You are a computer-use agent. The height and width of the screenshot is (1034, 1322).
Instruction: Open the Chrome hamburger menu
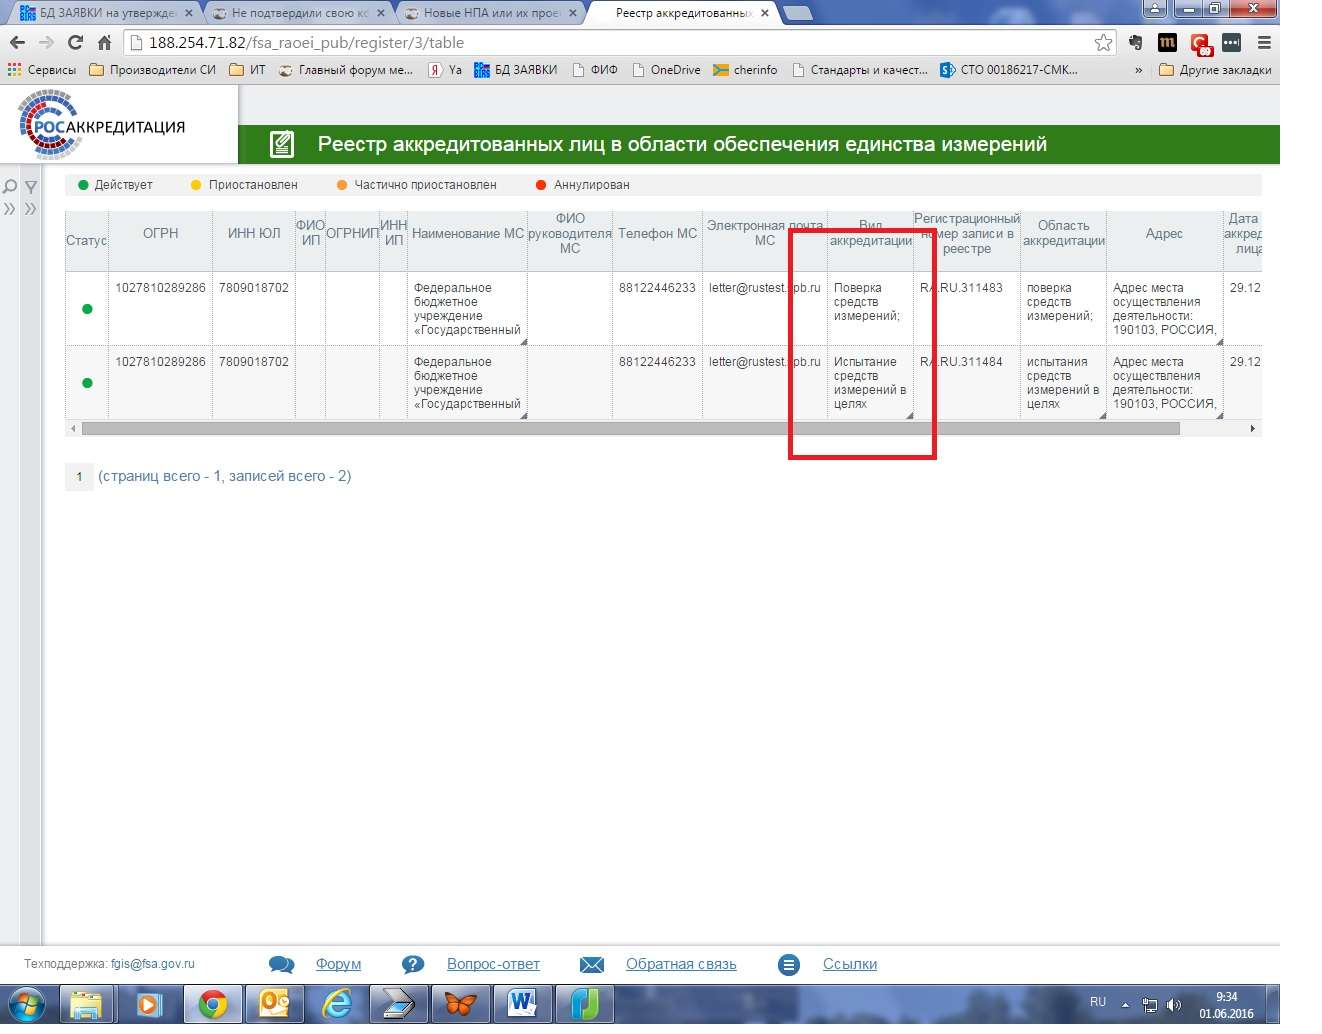tap(1264, 42)
